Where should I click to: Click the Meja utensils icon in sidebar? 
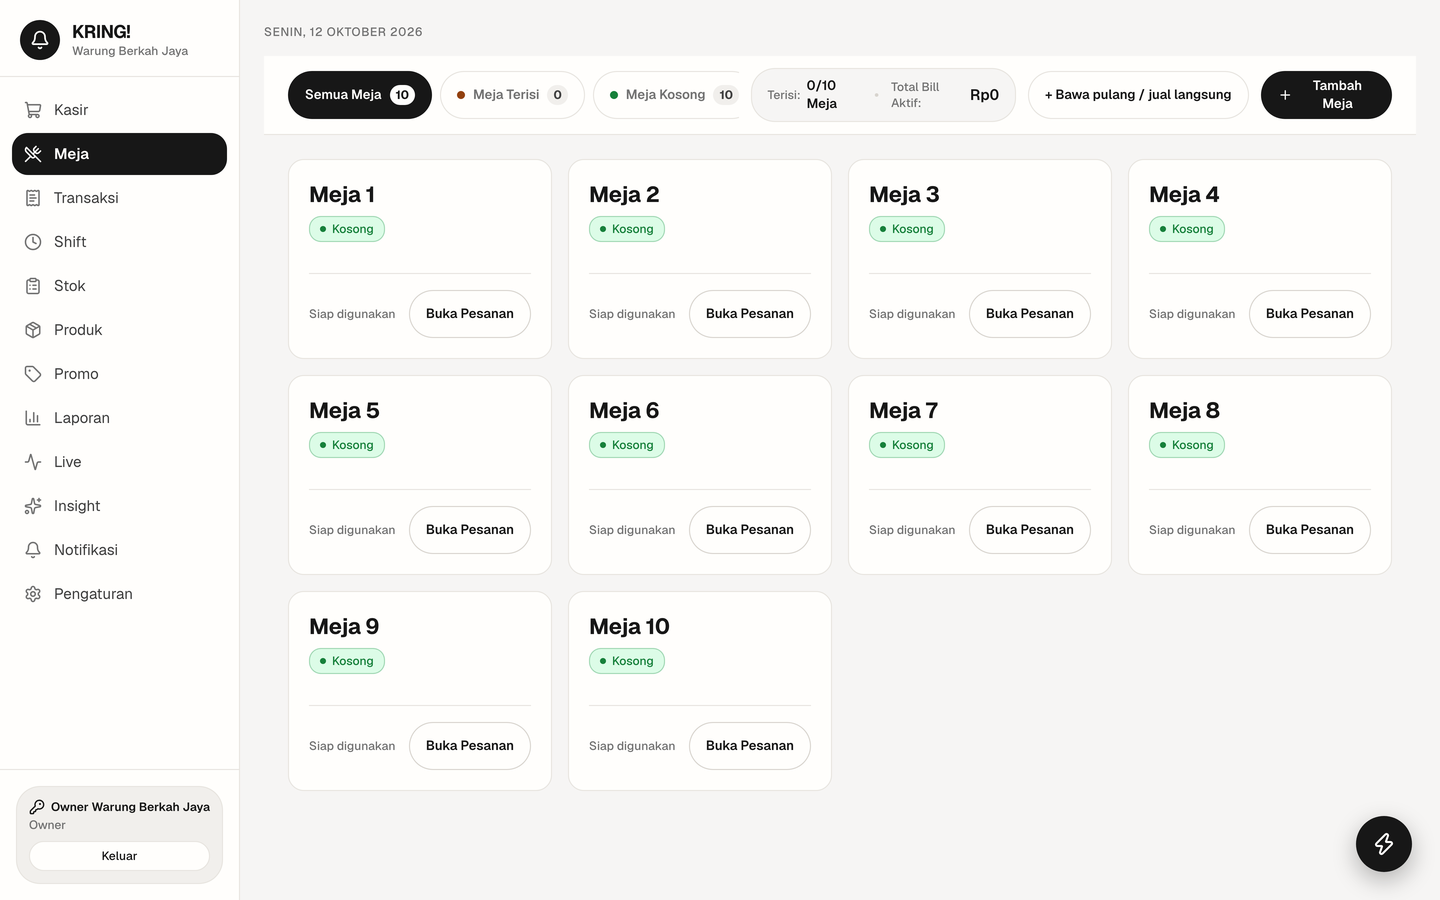click(33, 154)
